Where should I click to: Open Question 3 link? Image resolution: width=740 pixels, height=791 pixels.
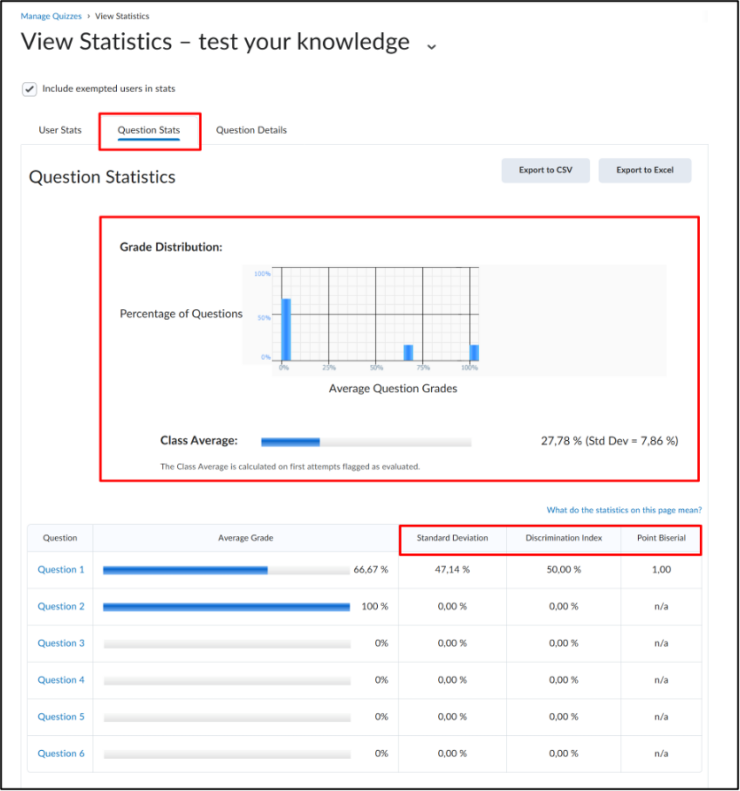61,643
